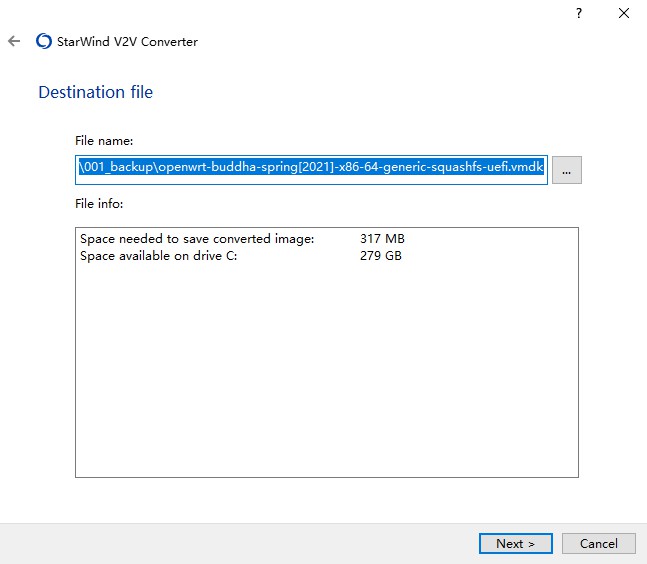Screen dimensions: 647x564
Task: Click the 279 GB free space value
Action: [x=381, y=256]
